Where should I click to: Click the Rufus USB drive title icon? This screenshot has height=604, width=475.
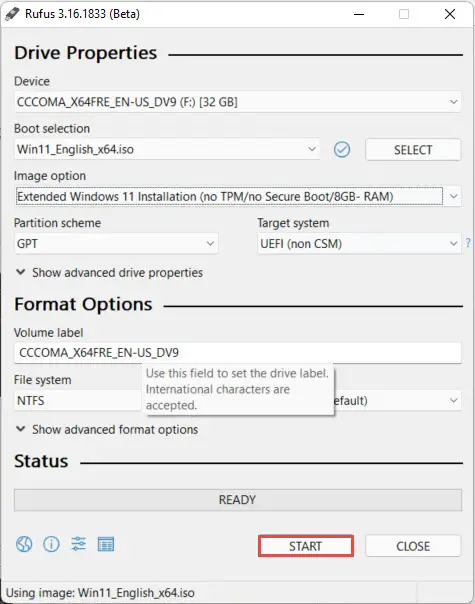point(12,14)
